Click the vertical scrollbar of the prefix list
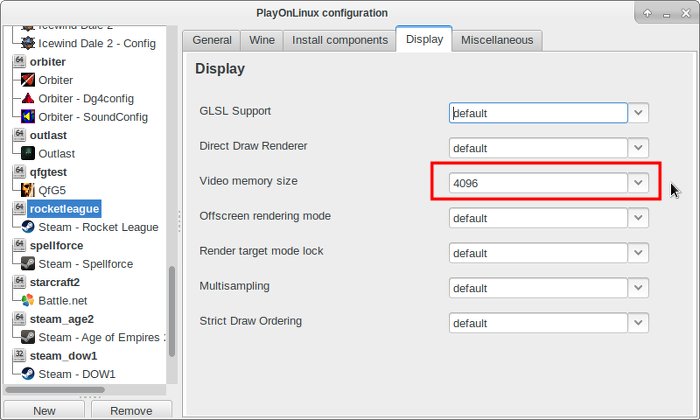The height and width of the screenshot is (420, 700). (172, 311)
